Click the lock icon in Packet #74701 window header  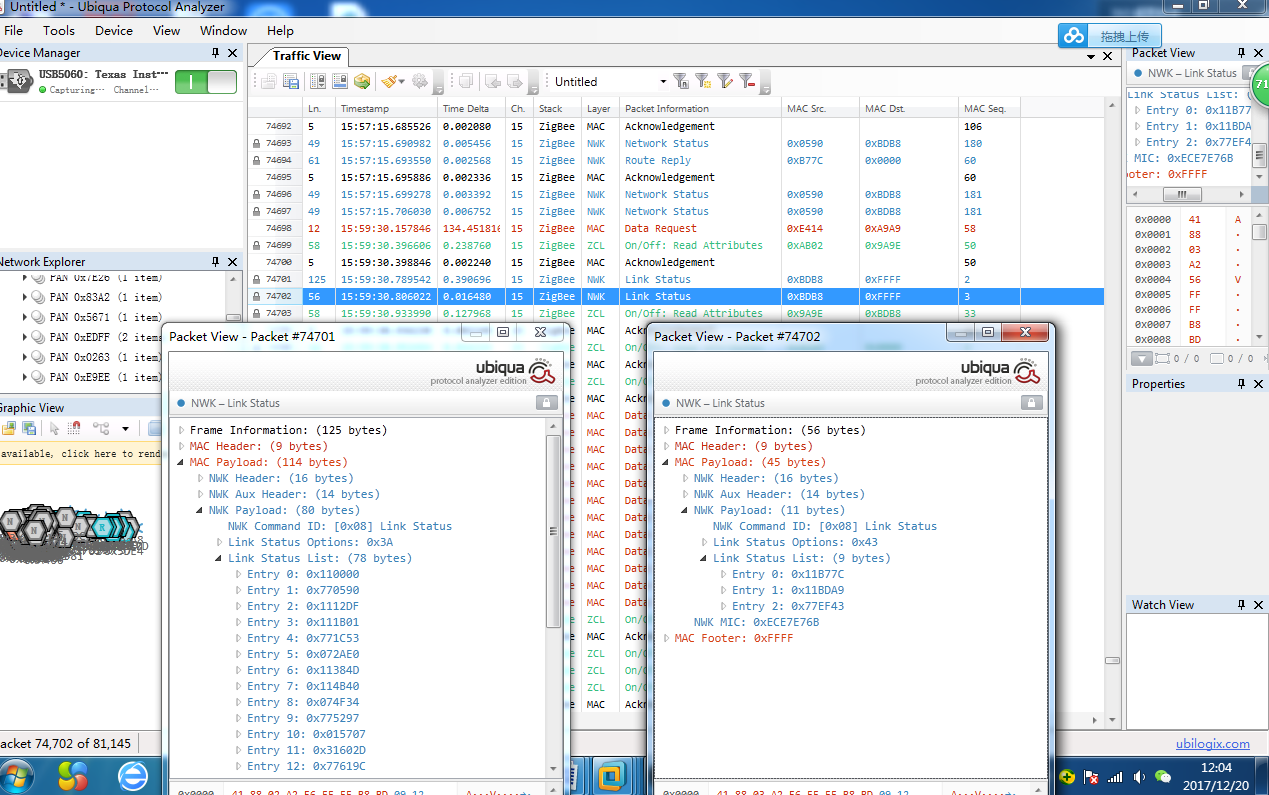coord(546,402)
